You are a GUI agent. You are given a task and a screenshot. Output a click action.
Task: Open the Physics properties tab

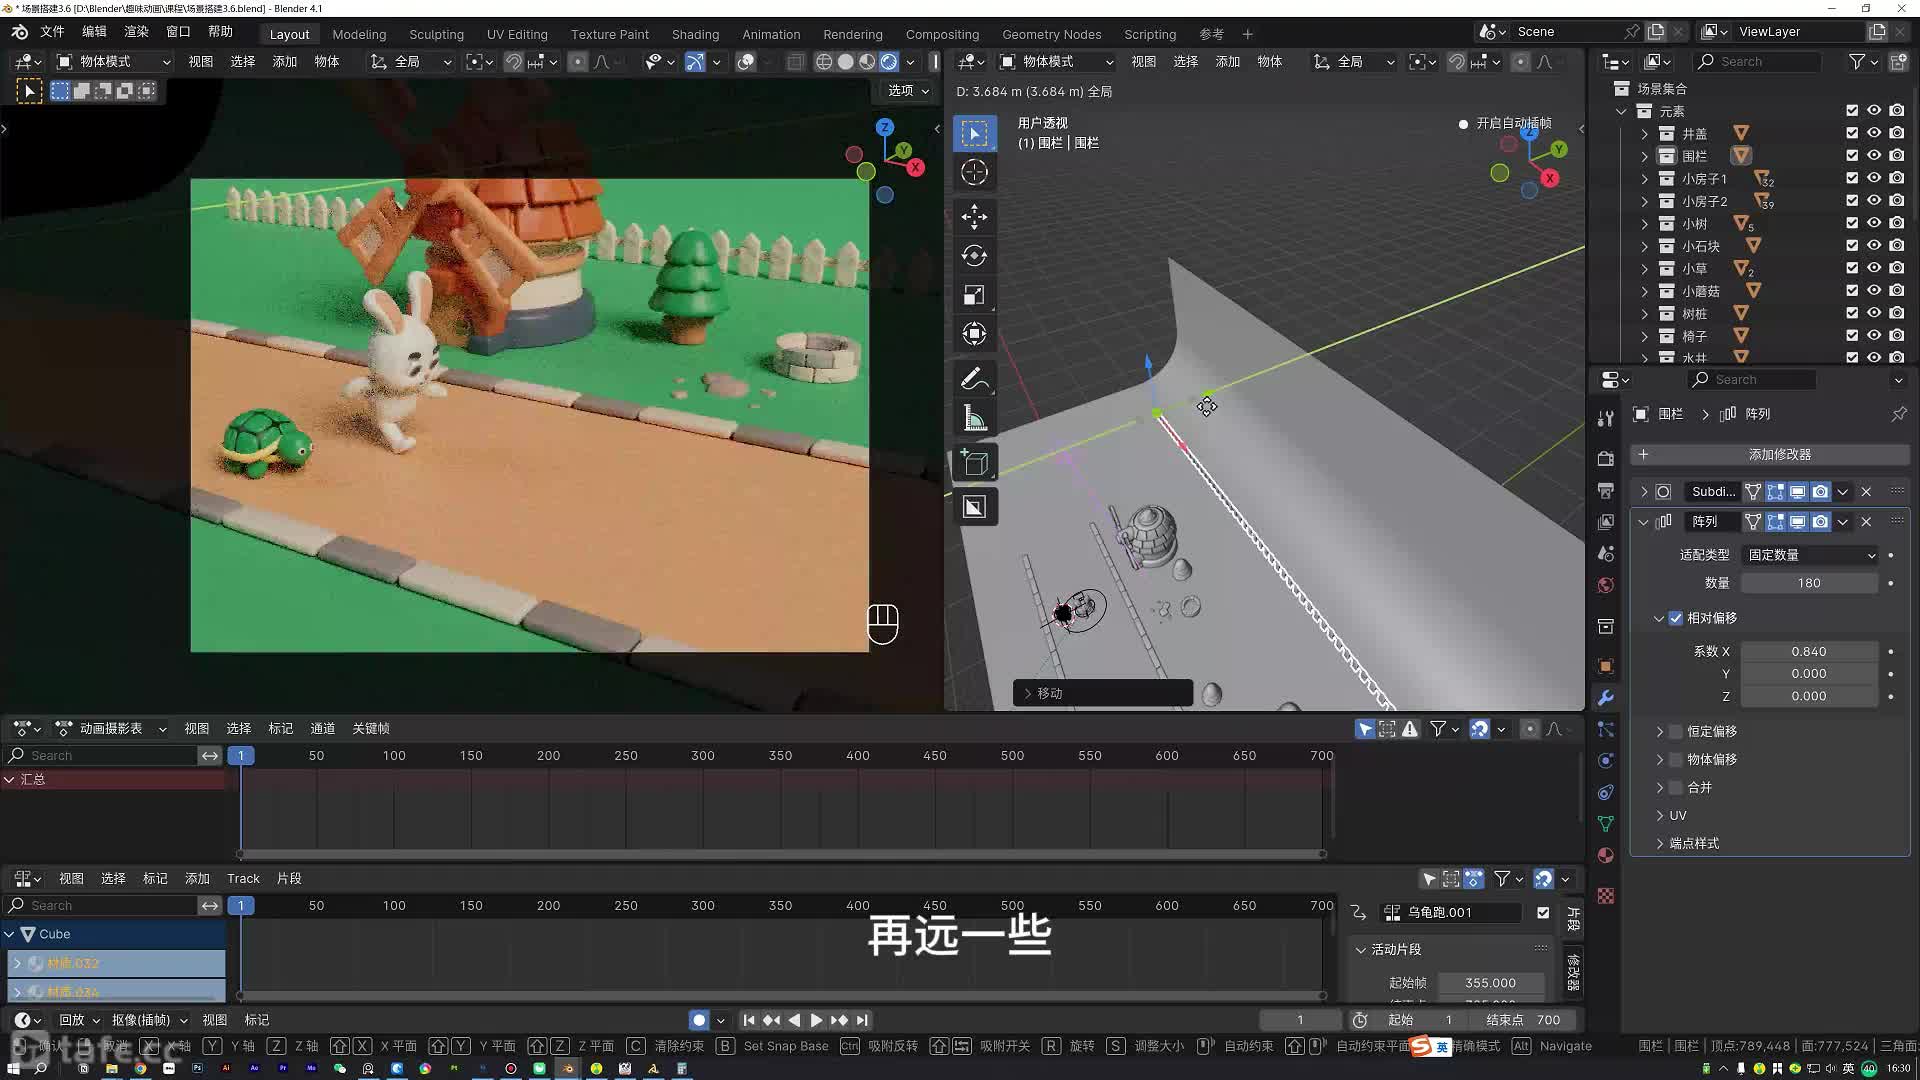coord(1605,761)
